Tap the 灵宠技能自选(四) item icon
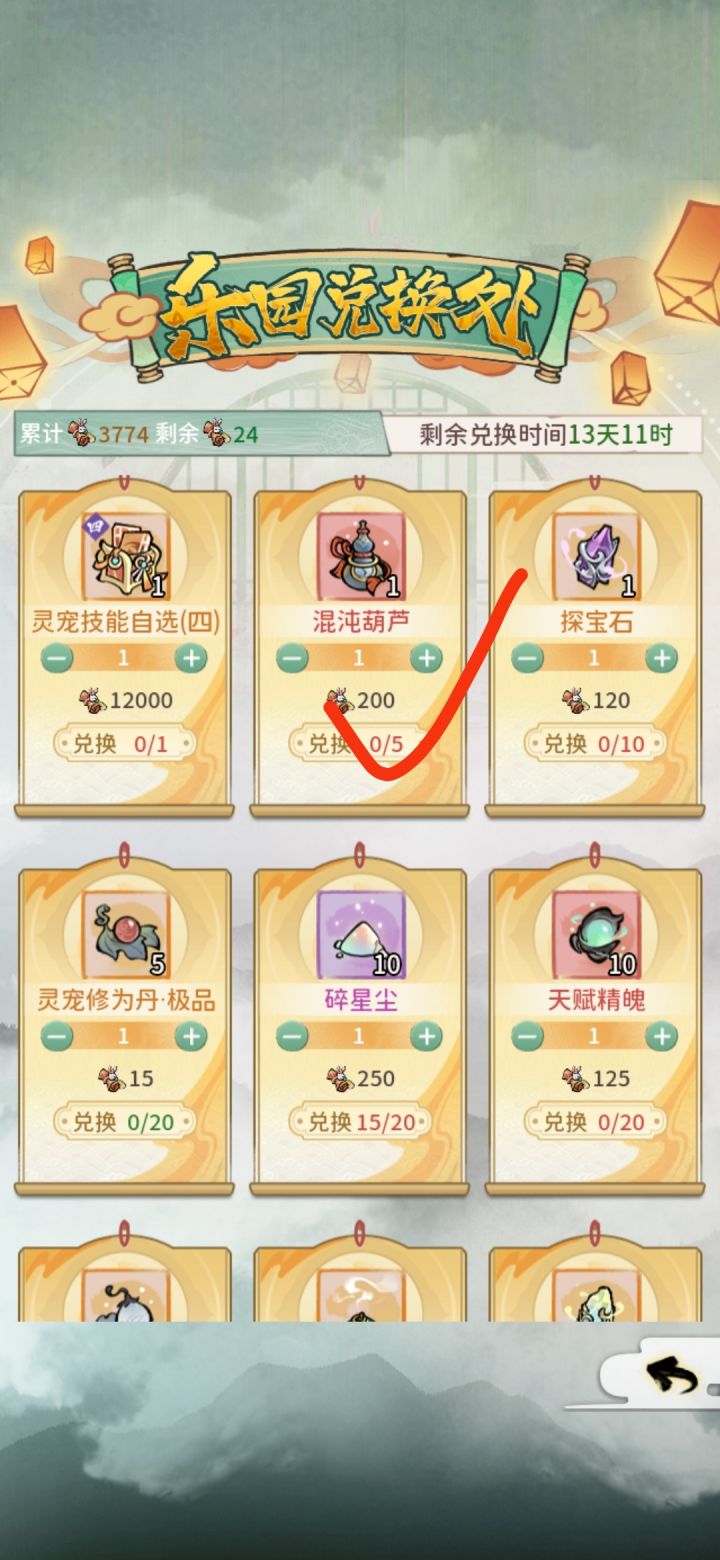Image resolution: width=720 pixels, height=1560 pixels. tap(125, 555)
